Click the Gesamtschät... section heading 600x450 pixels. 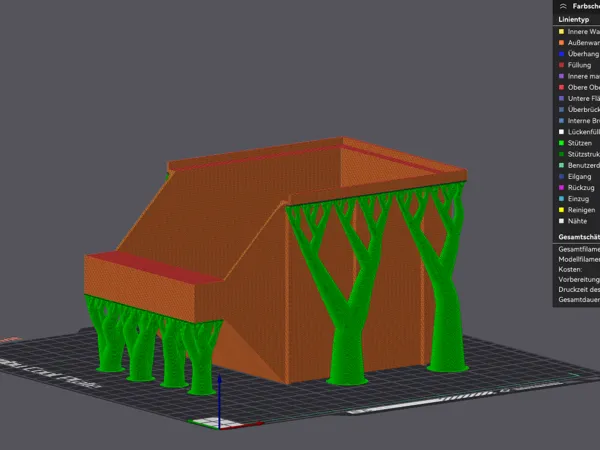point(579,237)
